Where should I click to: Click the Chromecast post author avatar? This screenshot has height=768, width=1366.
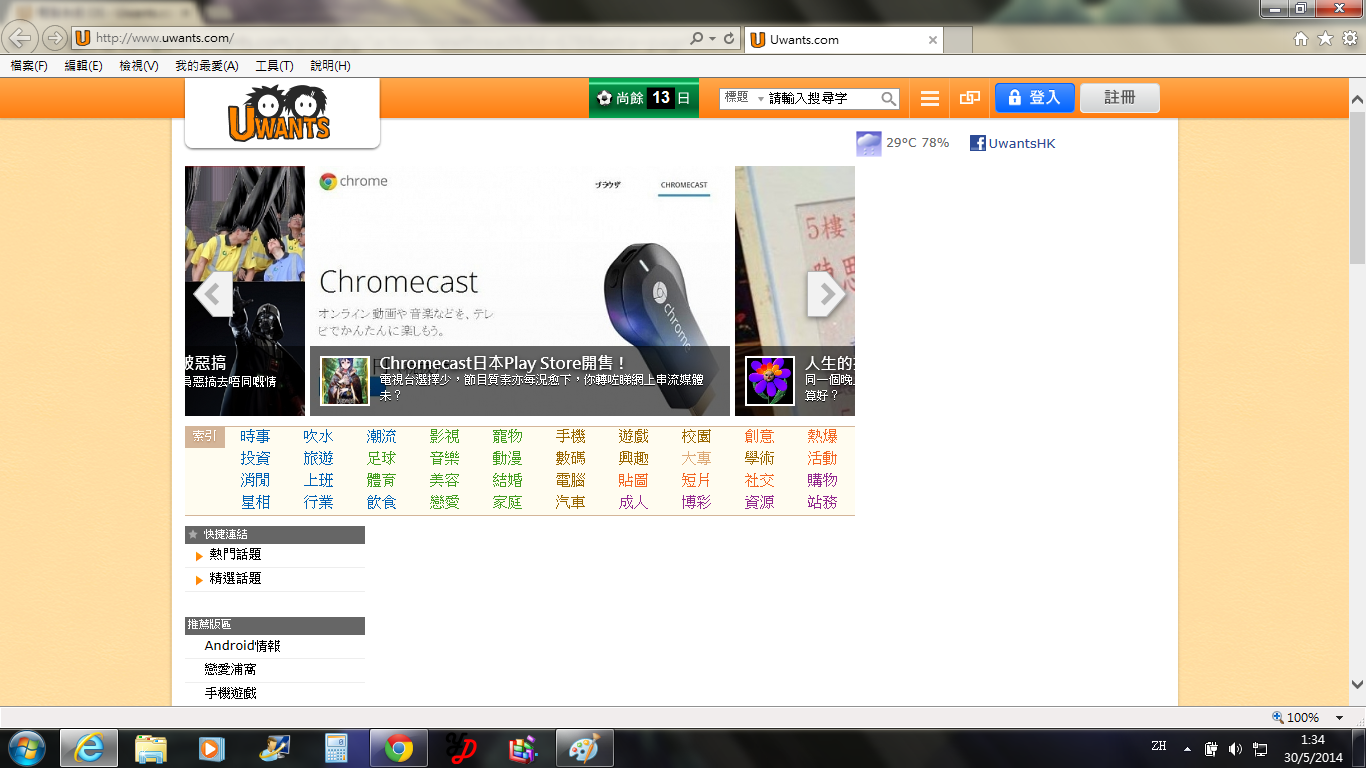point(345,381)
